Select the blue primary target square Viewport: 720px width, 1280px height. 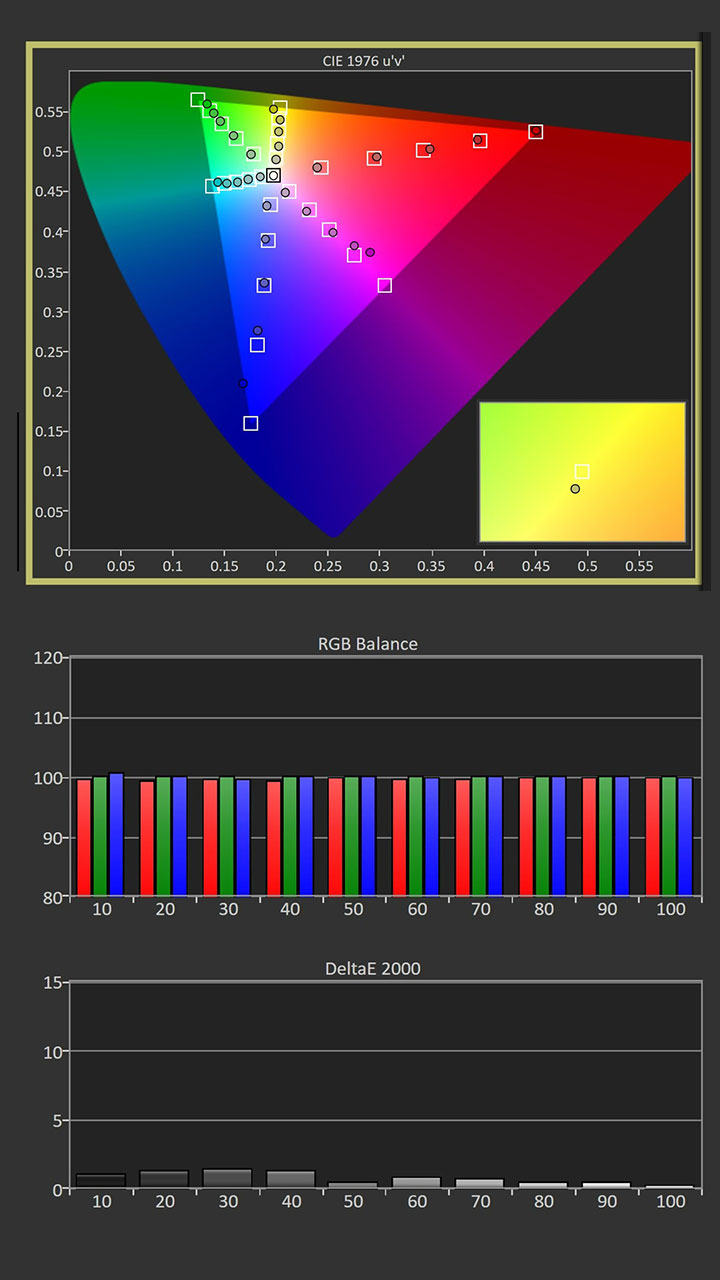(251, 423)
